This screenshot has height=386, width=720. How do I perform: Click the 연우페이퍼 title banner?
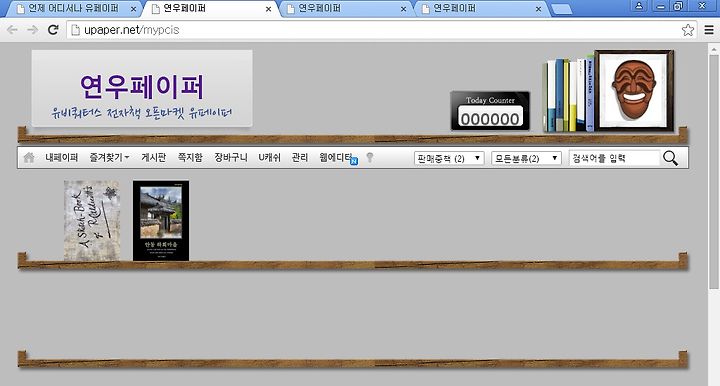pyautogui.click(x=142, y=88)
